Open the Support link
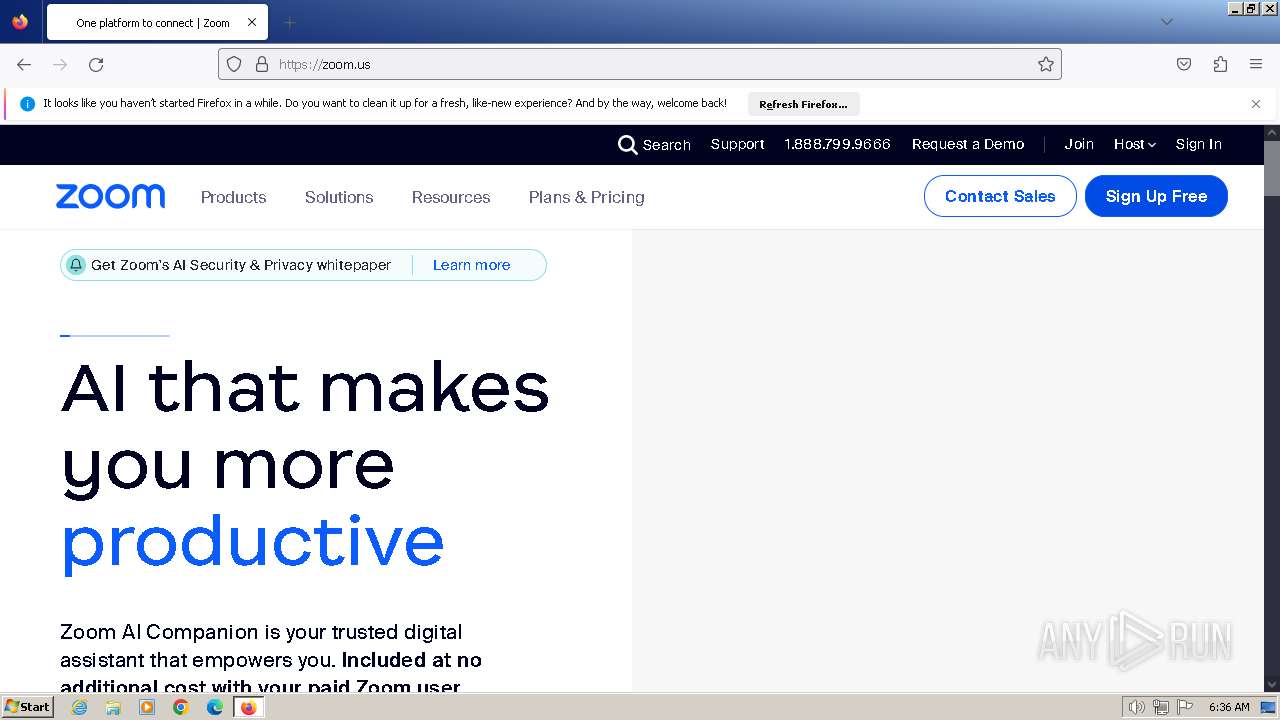The image size is (1280, 720). pos(737,144)
